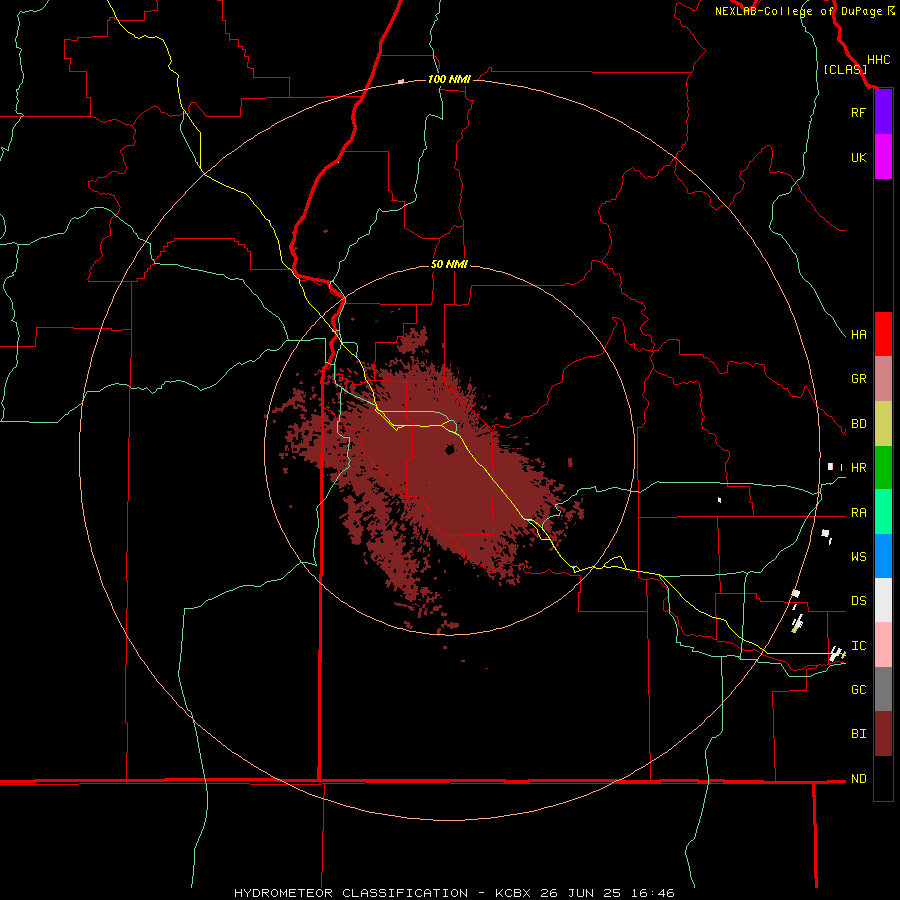Image resolution: width=900 pixels, height=900 pixels.
Task: Click the GC legend label text
Action: point(858,690)
